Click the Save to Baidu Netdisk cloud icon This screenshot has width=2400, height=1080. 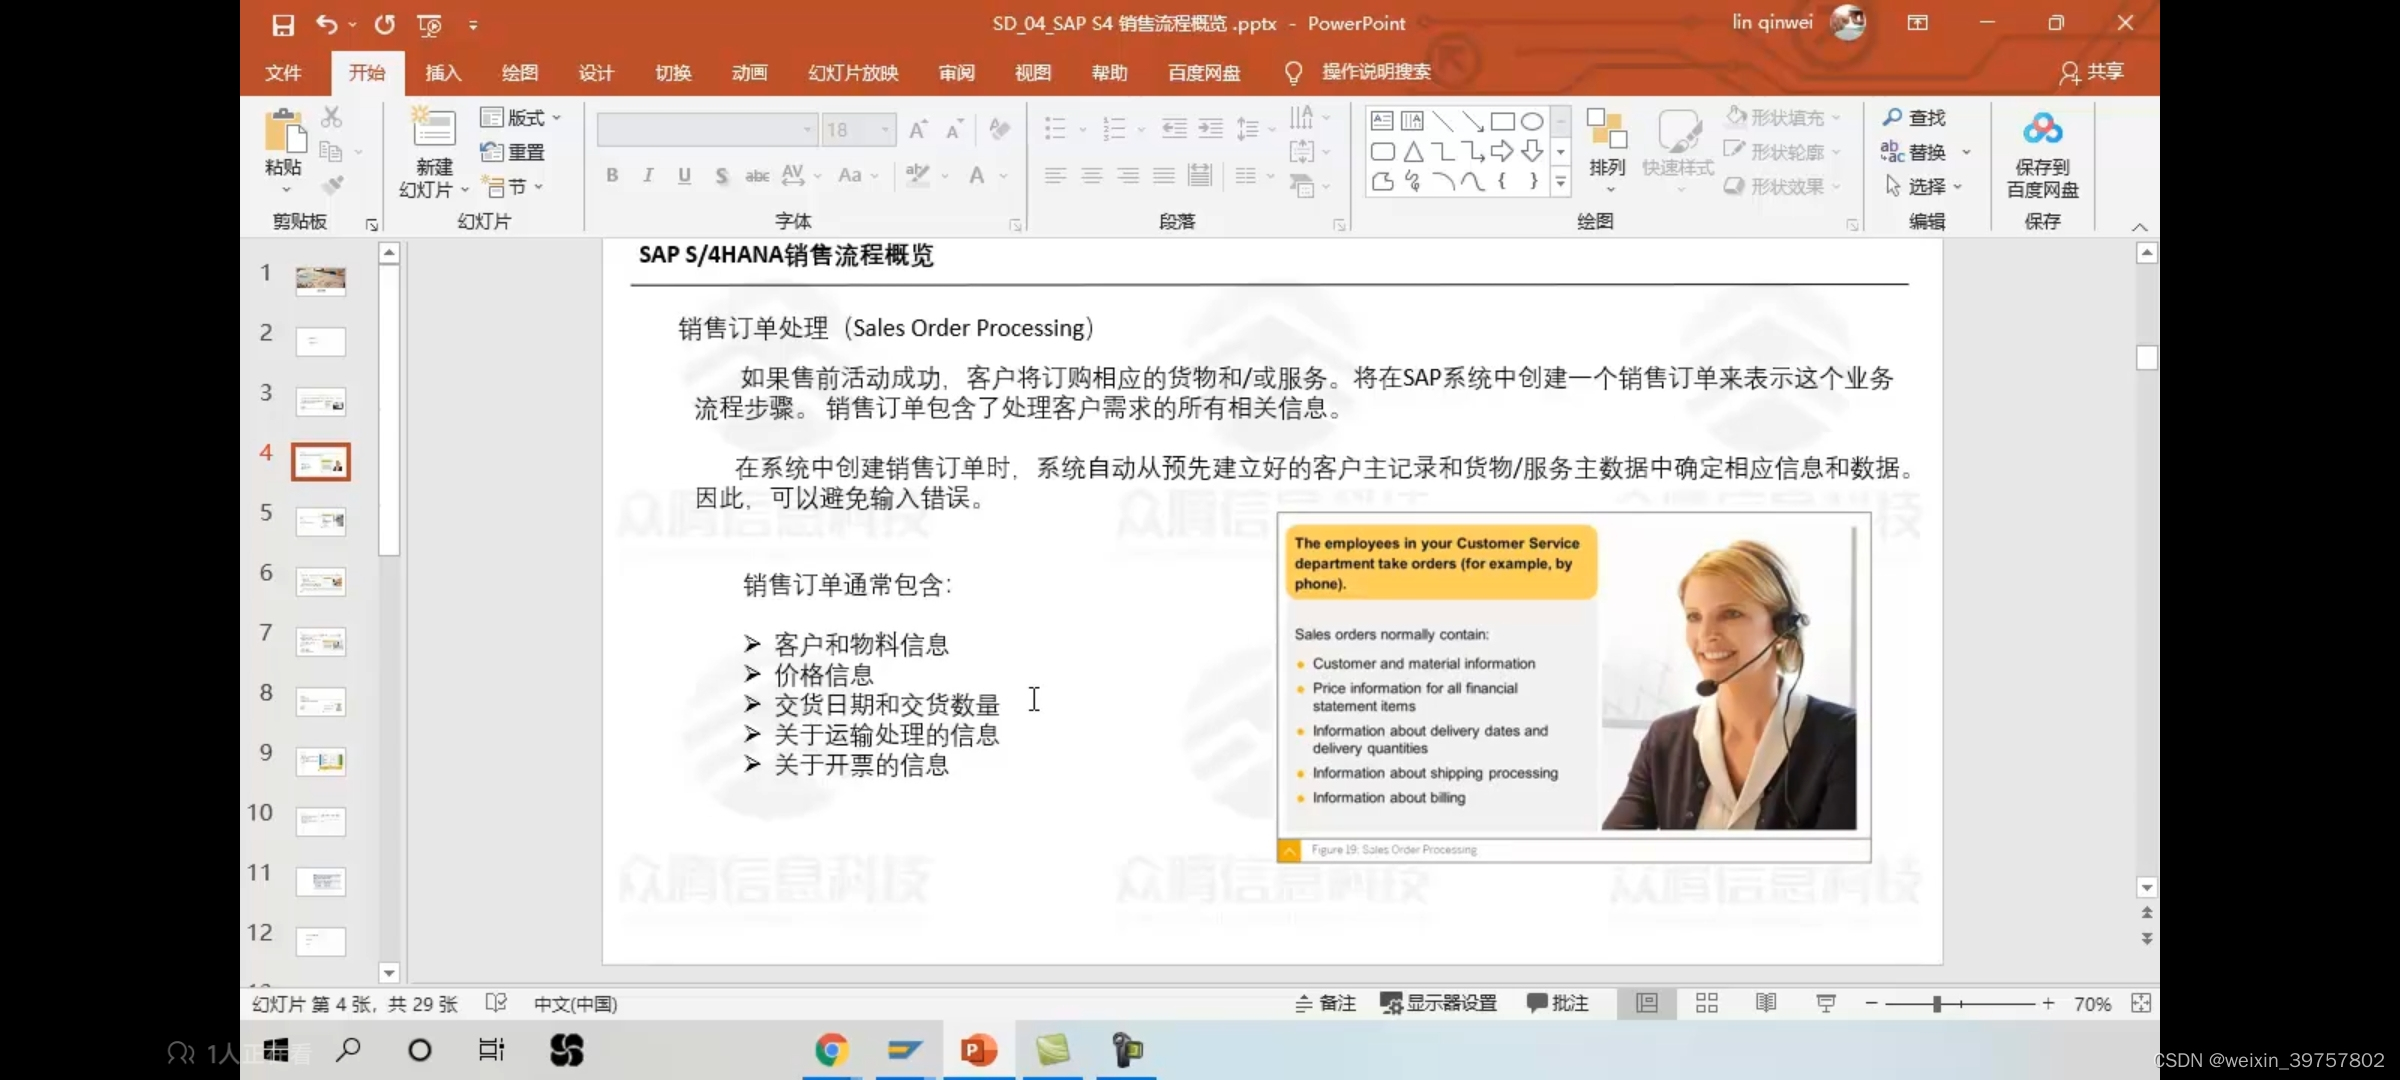(x=2042, y=128)
